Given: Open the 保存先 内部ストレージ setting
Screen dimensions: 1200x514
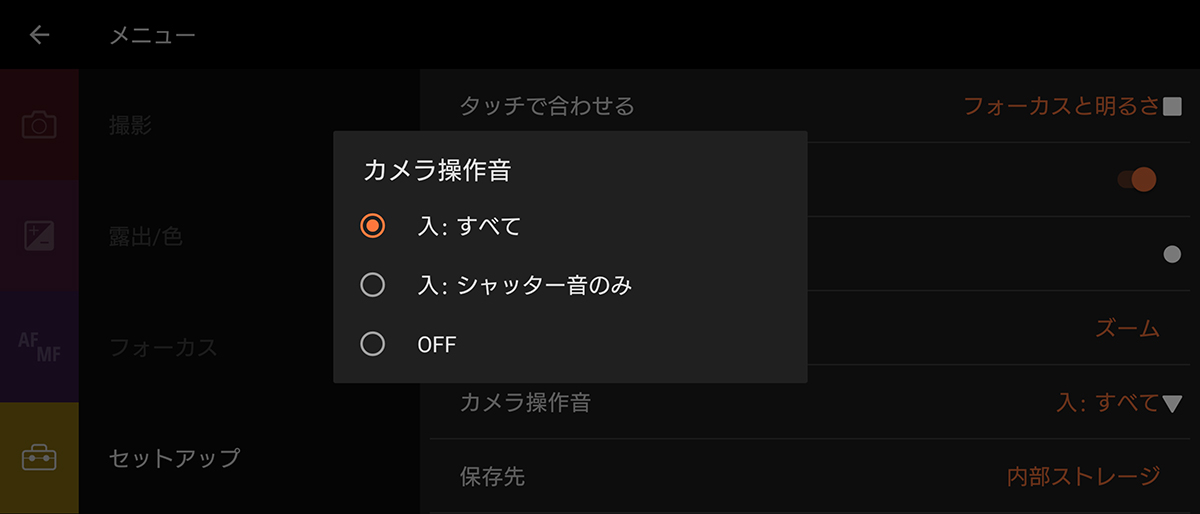Looking at the screenshot, I should click(1083, 476).
